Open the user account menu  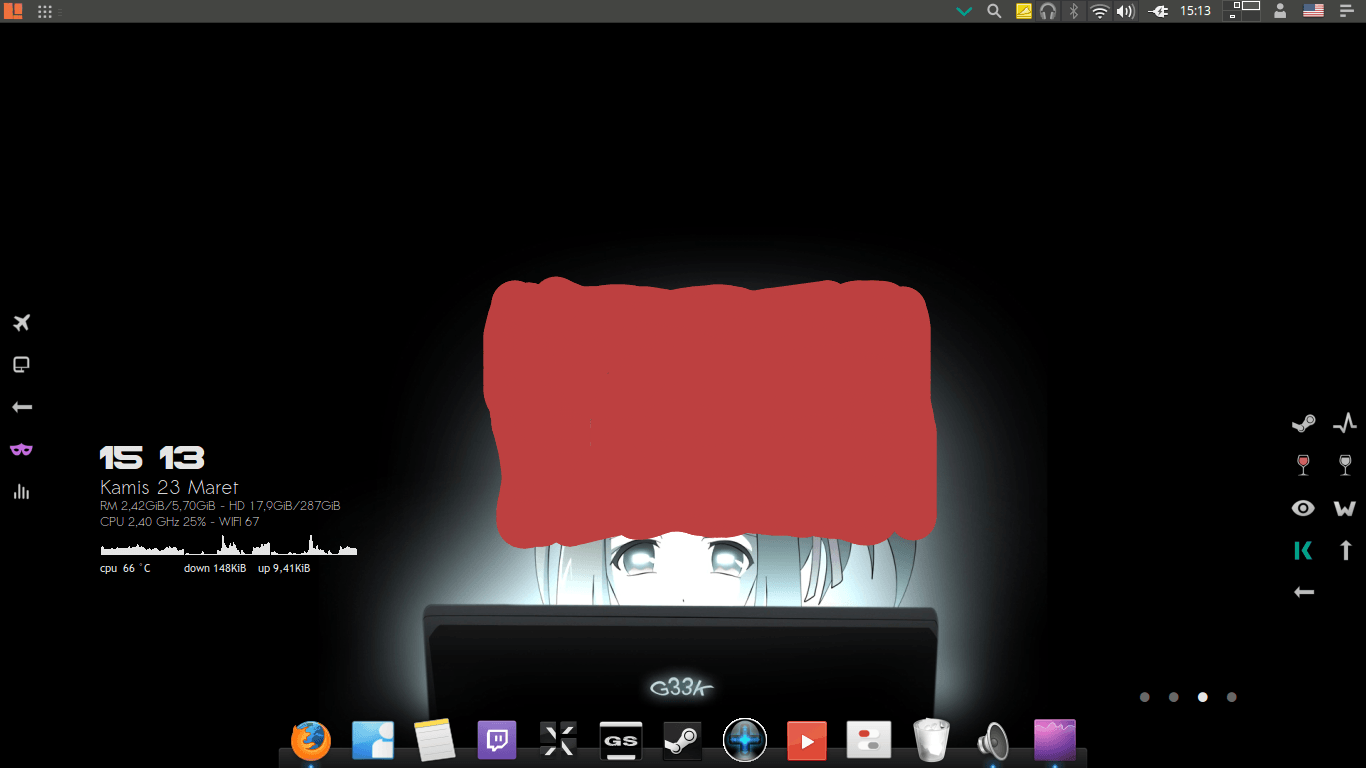click(x=1280, y=11)
